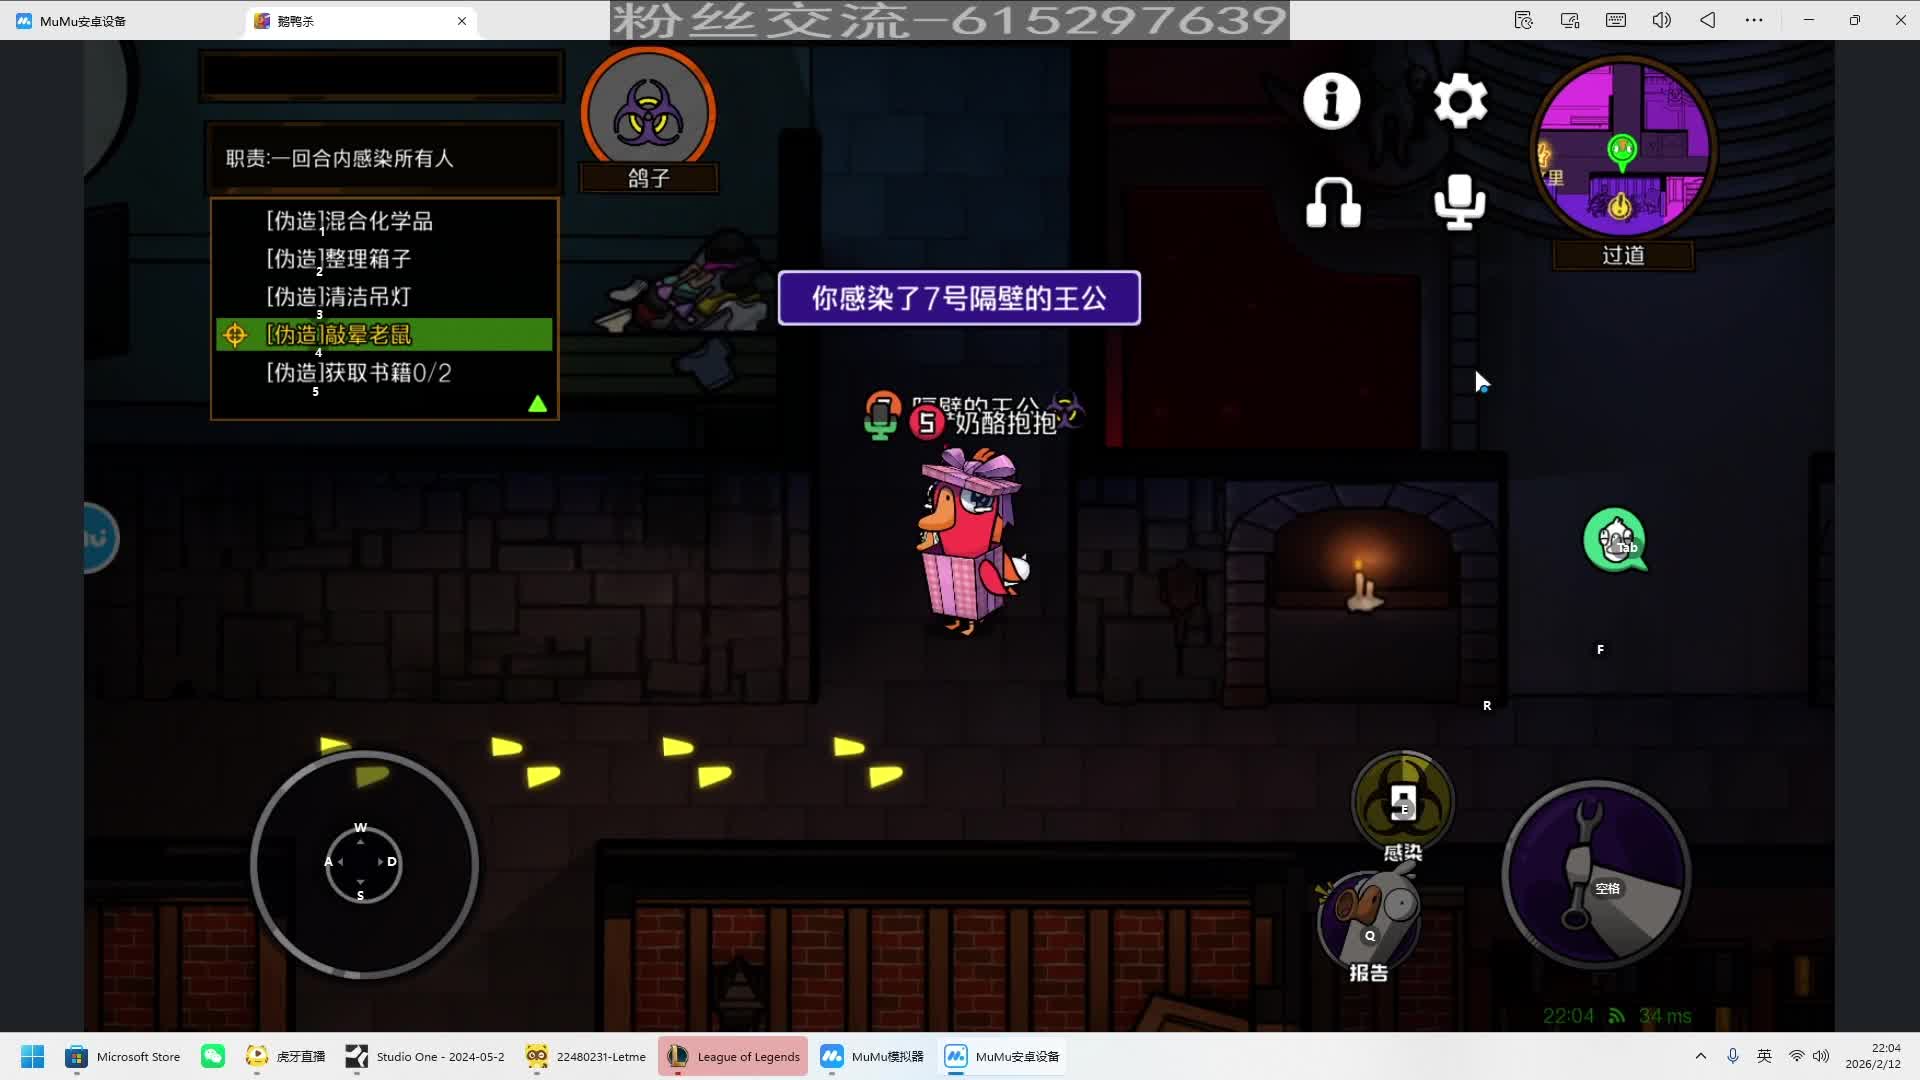Open League of Legends taskbar item
The width and height of the screenshot is (1920, 1080).
733,1056
